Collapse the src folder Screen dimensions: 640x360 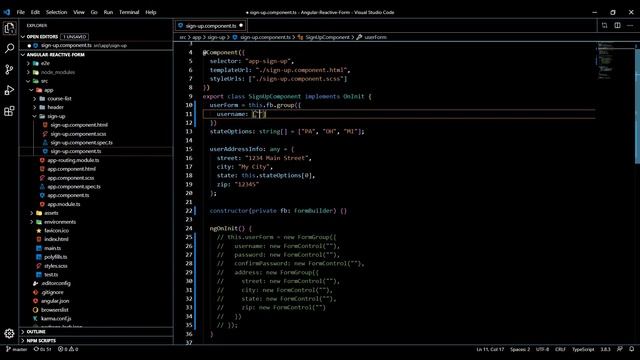pos(29,81)
